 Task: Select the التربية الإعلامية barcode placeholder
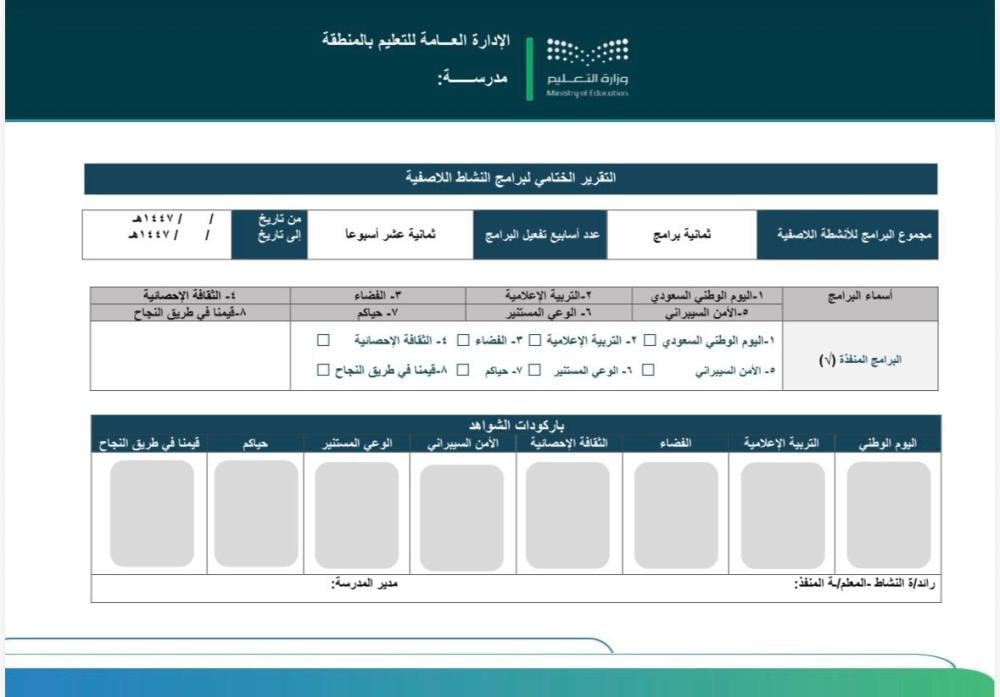(x=782, y=515)
